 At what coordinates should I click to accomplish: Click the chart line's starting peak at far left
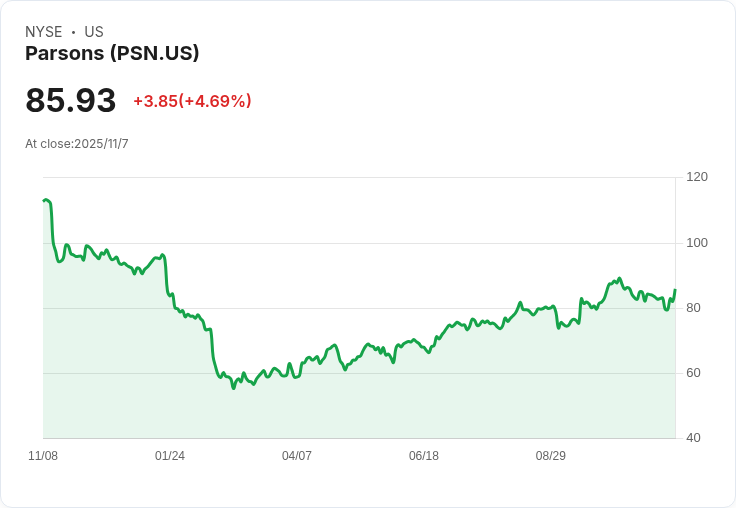coord(46,200)
